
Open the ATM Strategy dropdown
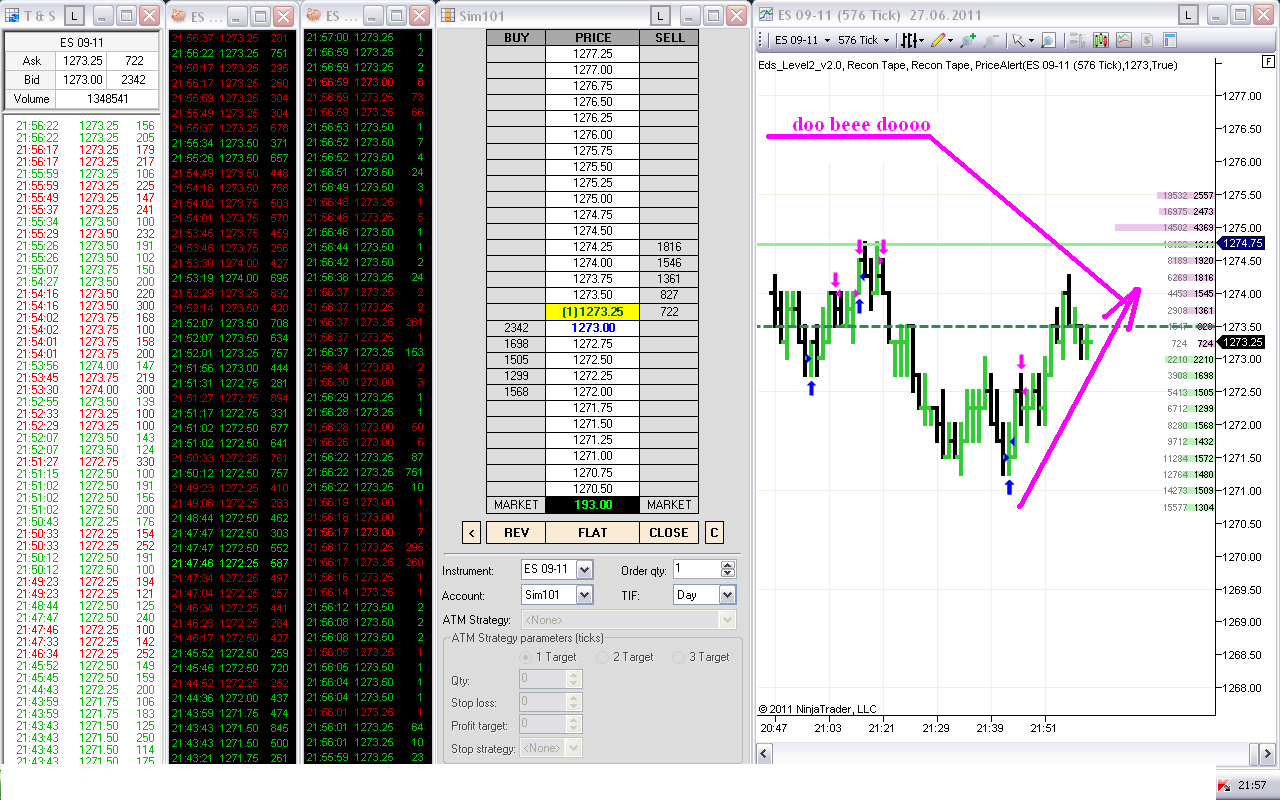628,620
